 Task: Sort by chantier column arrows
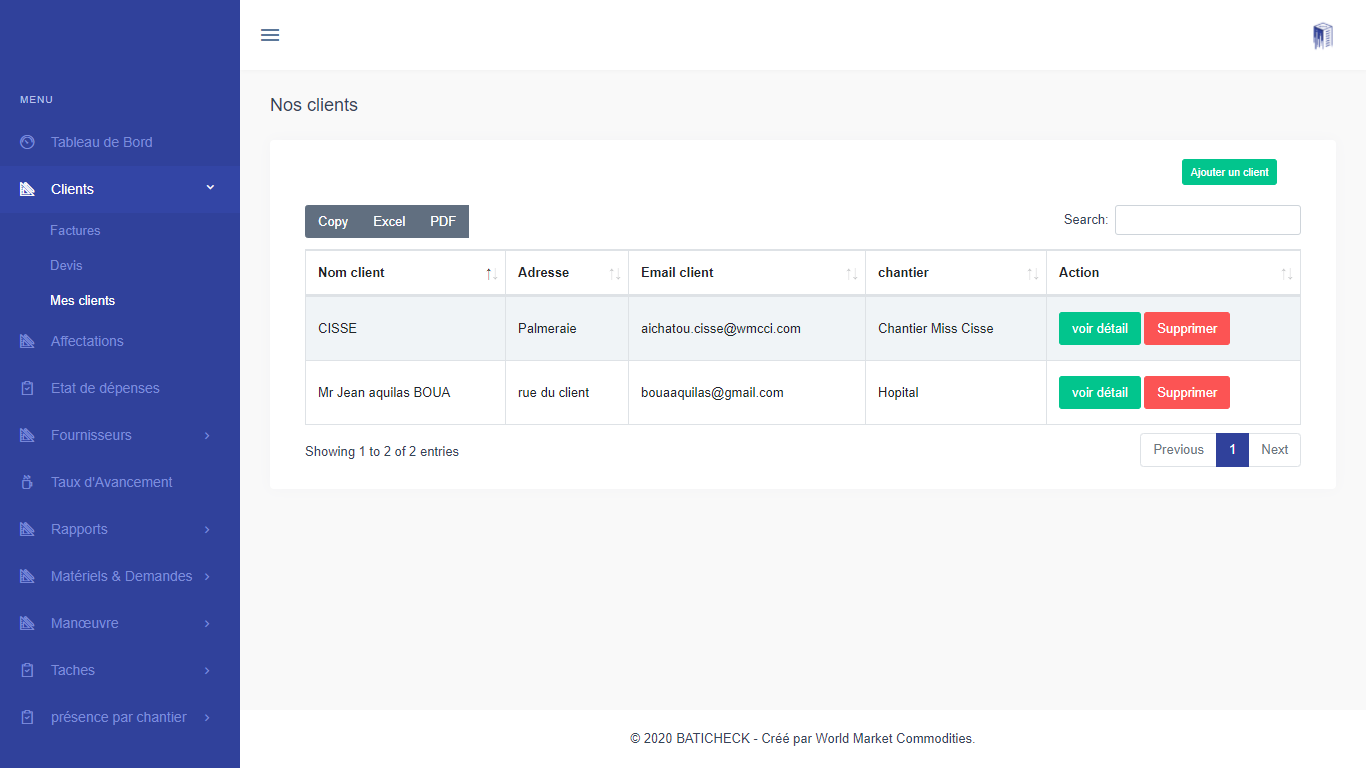(x=1032, y=274)
